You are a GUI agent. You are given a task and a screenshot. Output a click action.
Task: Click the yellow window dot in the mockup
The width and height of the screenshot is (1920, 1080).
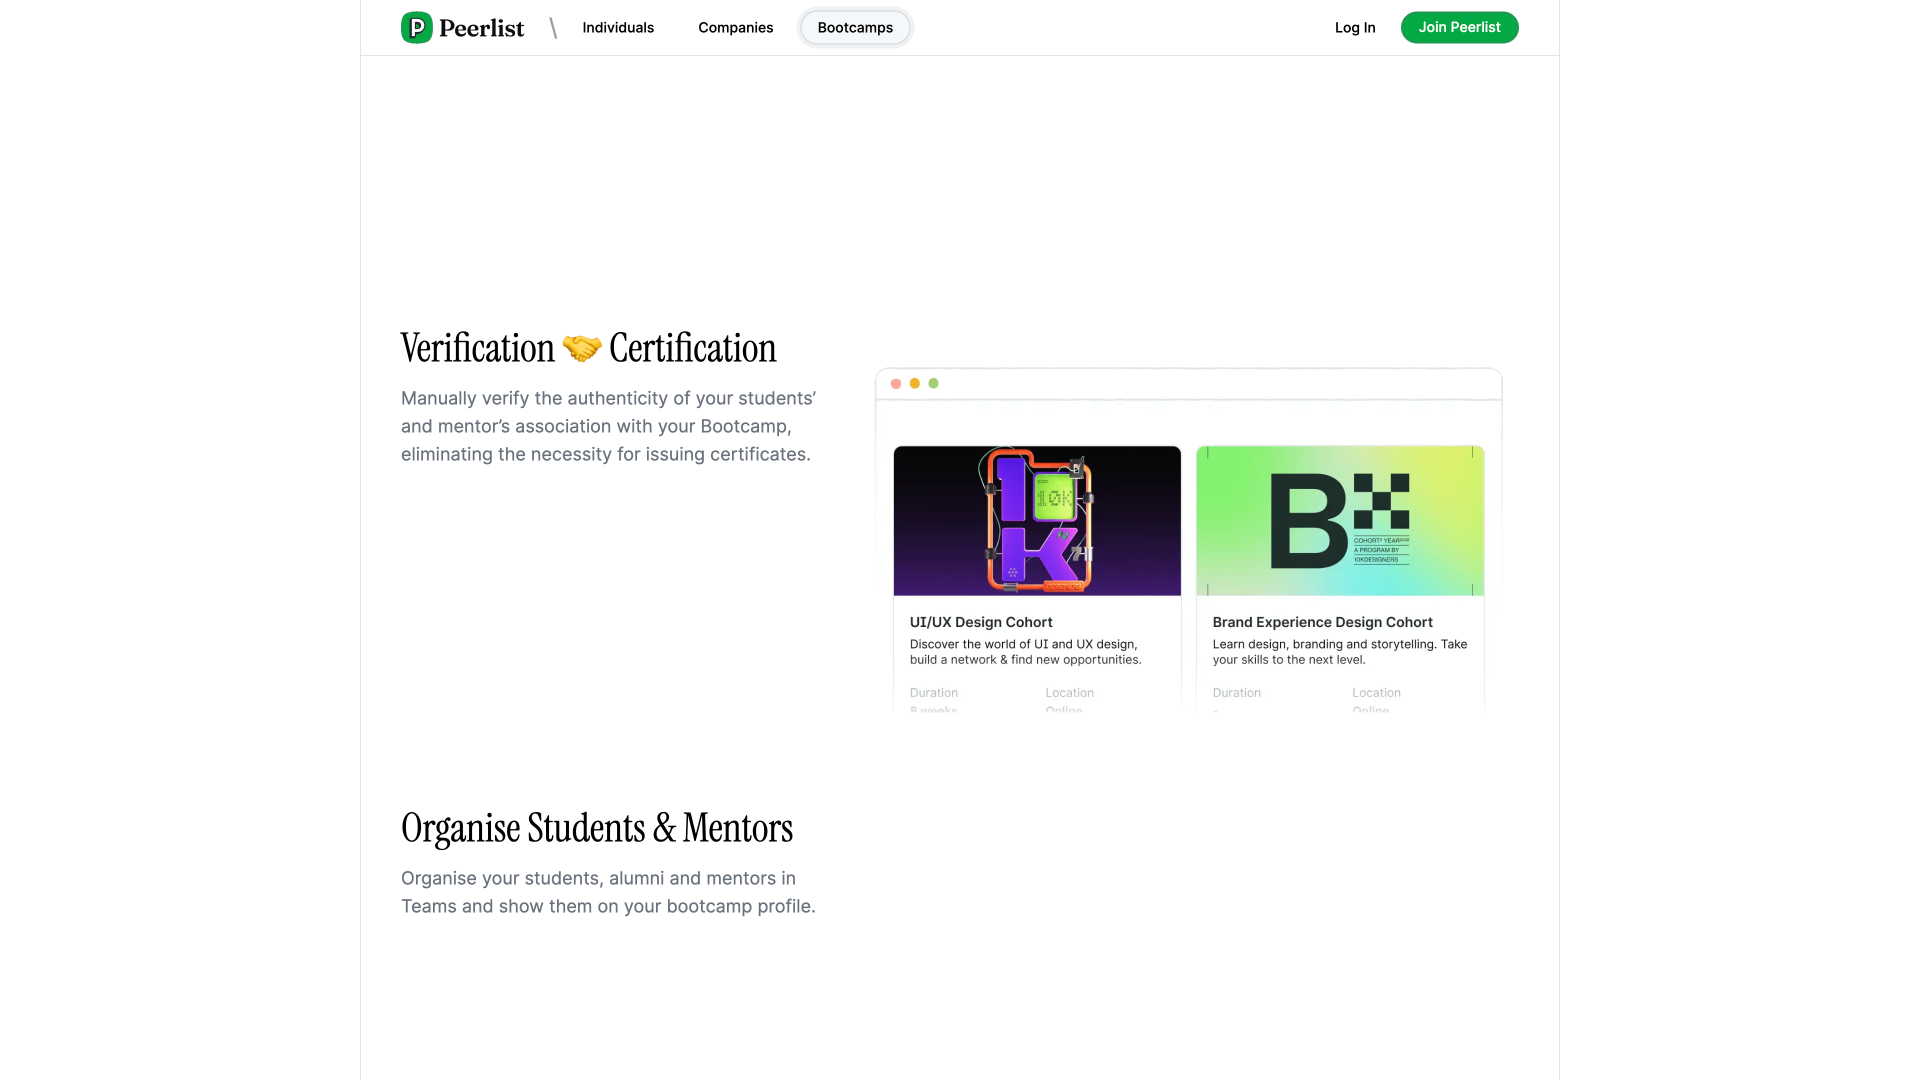click(x=914, y=383)
